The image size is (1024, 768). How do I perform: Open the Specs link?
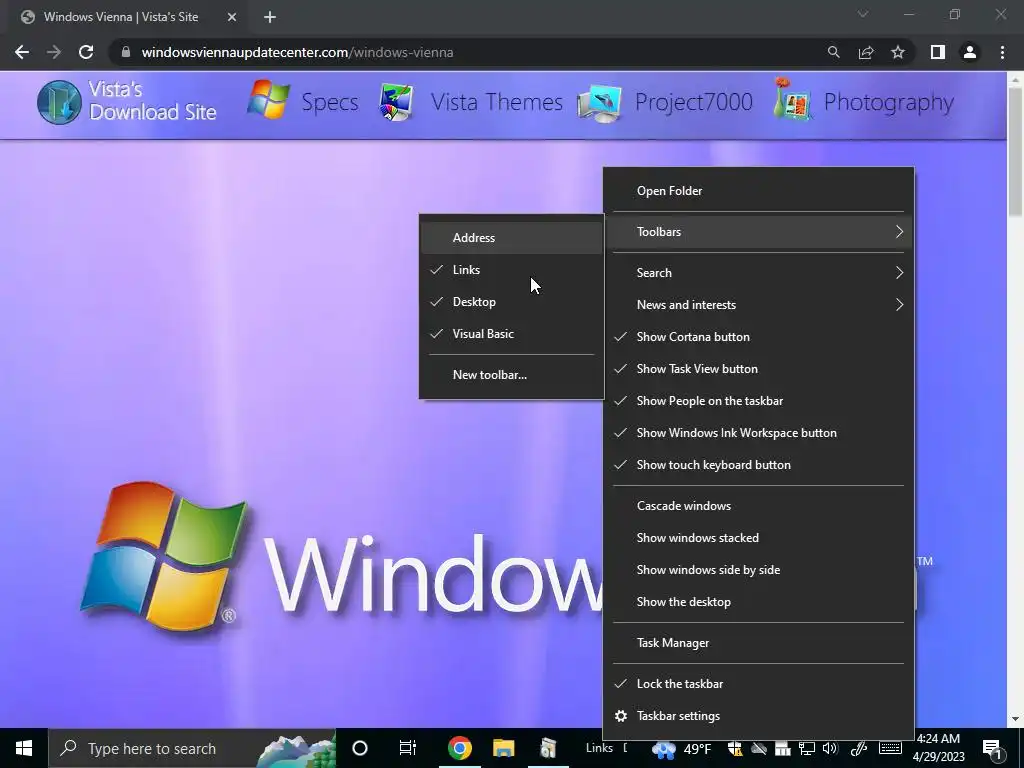point(330,103)
